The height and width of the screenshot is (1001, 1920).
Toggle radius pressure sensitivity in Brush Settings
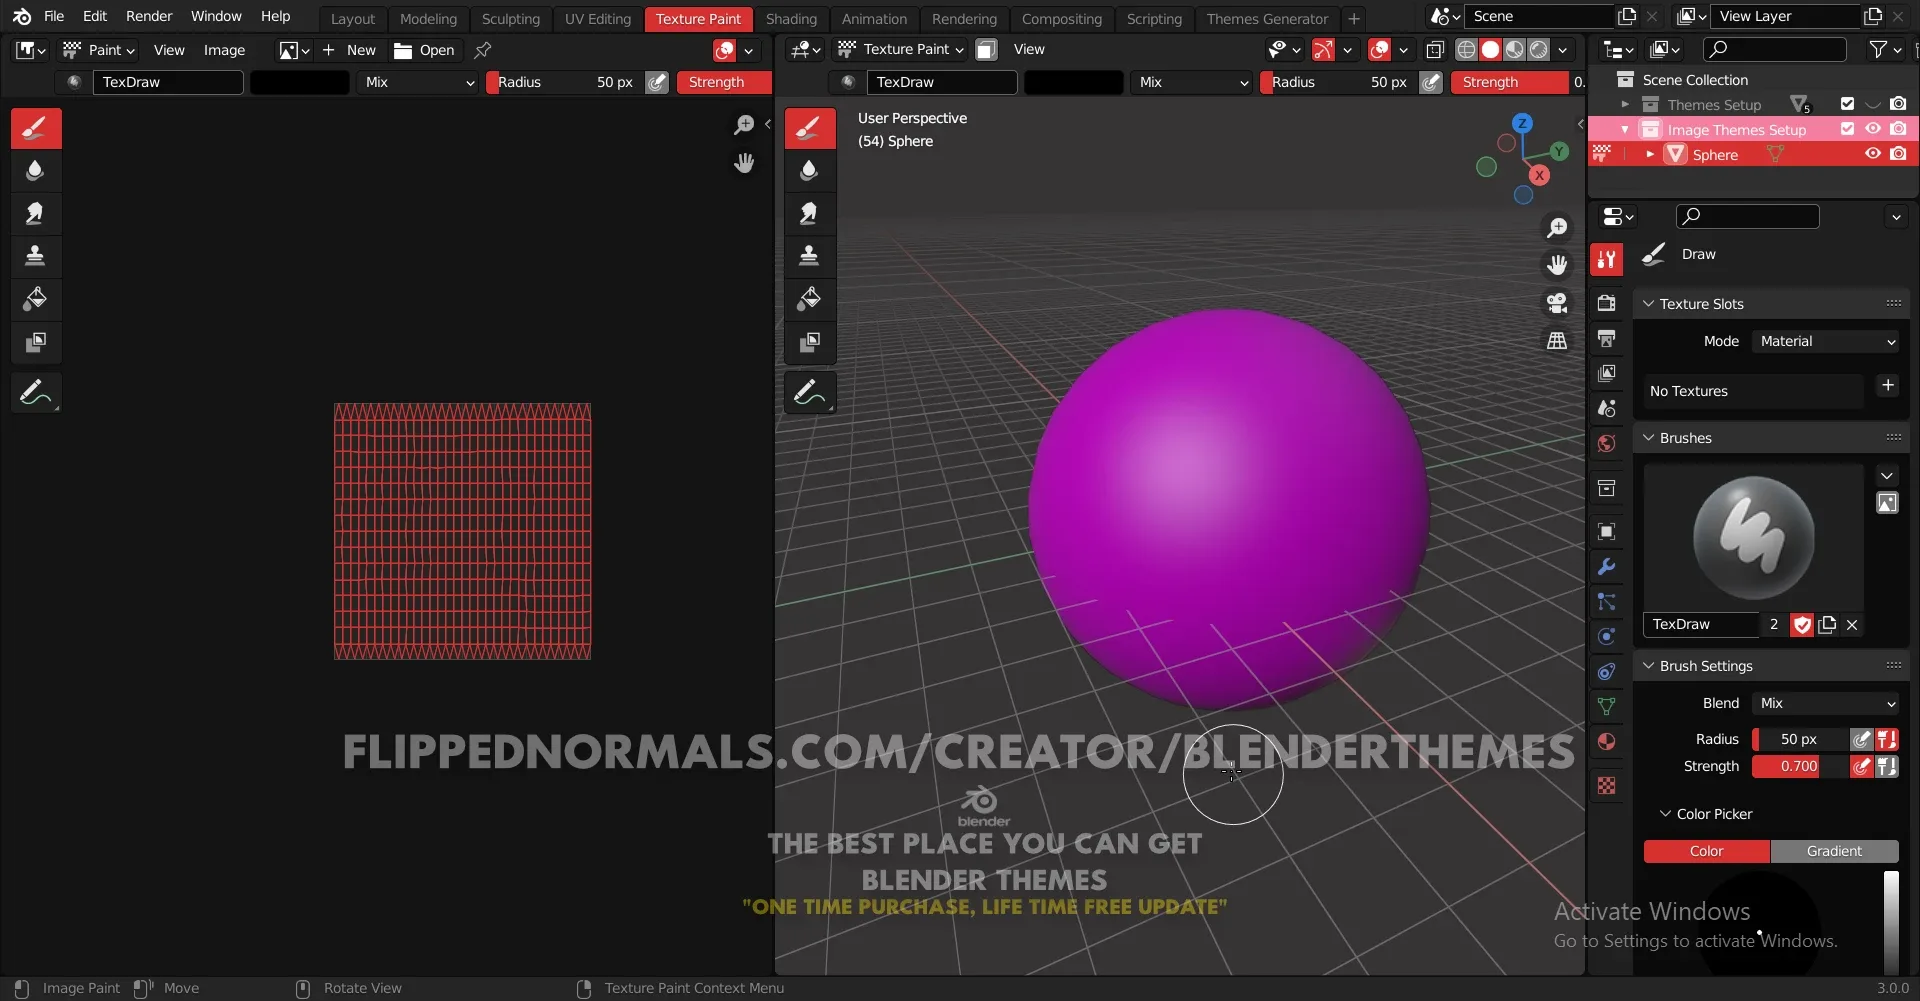(x=1861, y=740)
